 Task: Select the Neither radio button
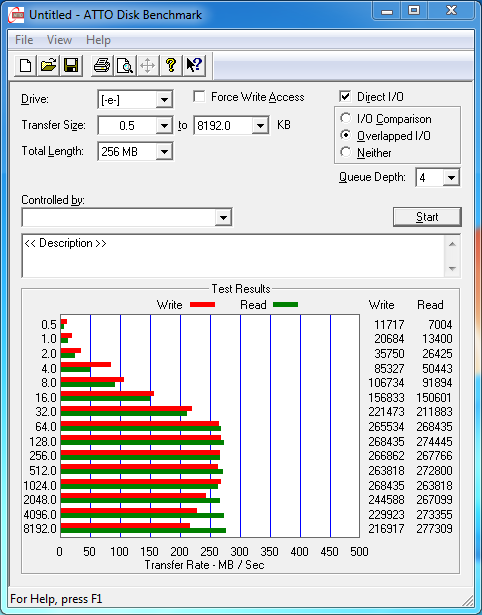[x=346, y=152]
